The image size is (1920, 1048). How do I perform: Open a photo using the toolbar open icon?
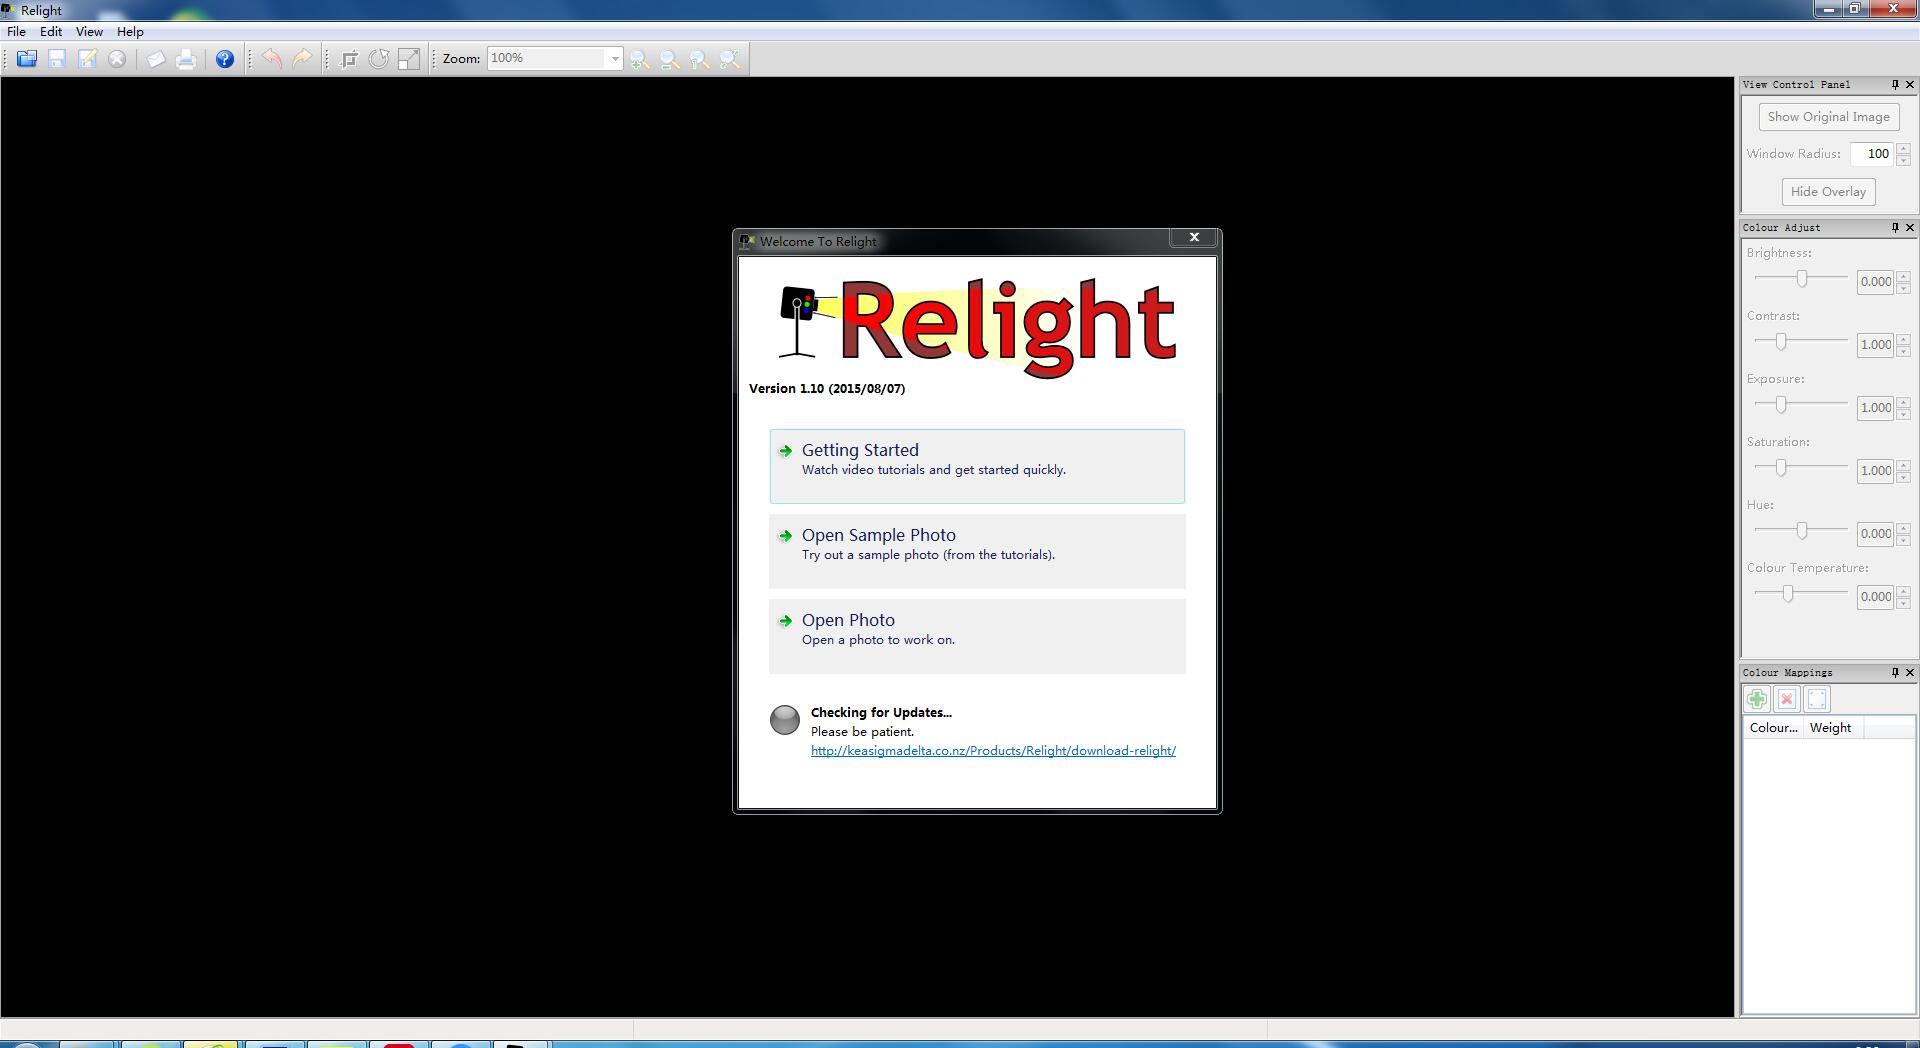27,58
